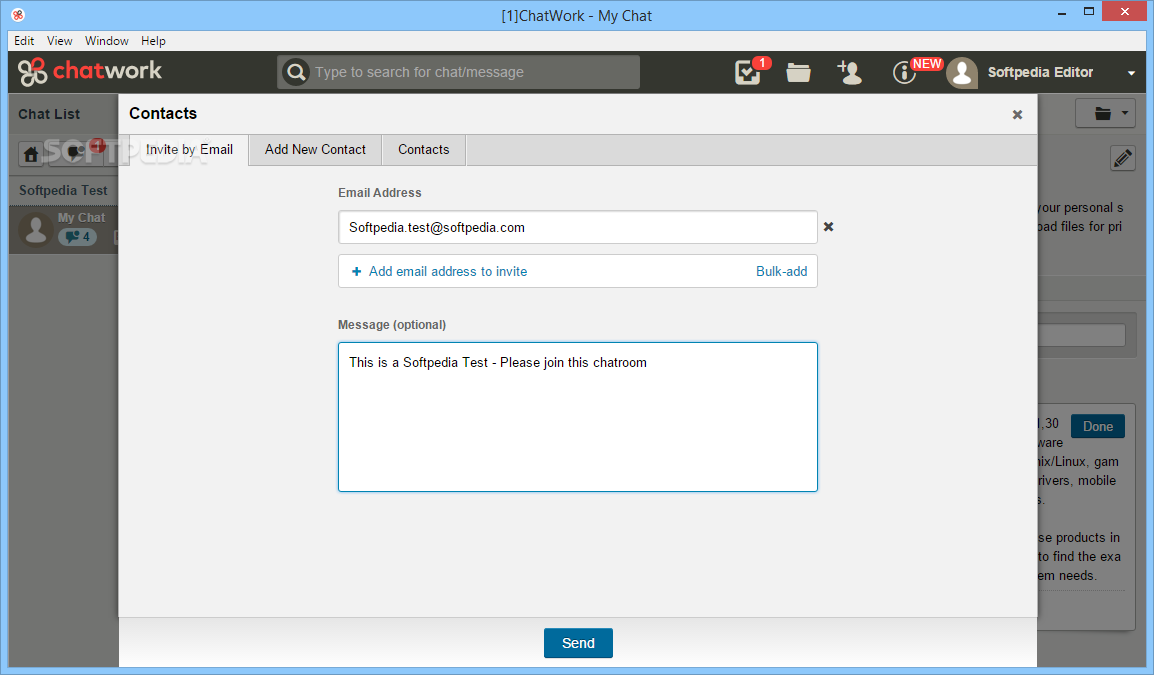Open the View menu
Image resolution: width=1154 pixels, height=675 pixels.
point(60,41)
